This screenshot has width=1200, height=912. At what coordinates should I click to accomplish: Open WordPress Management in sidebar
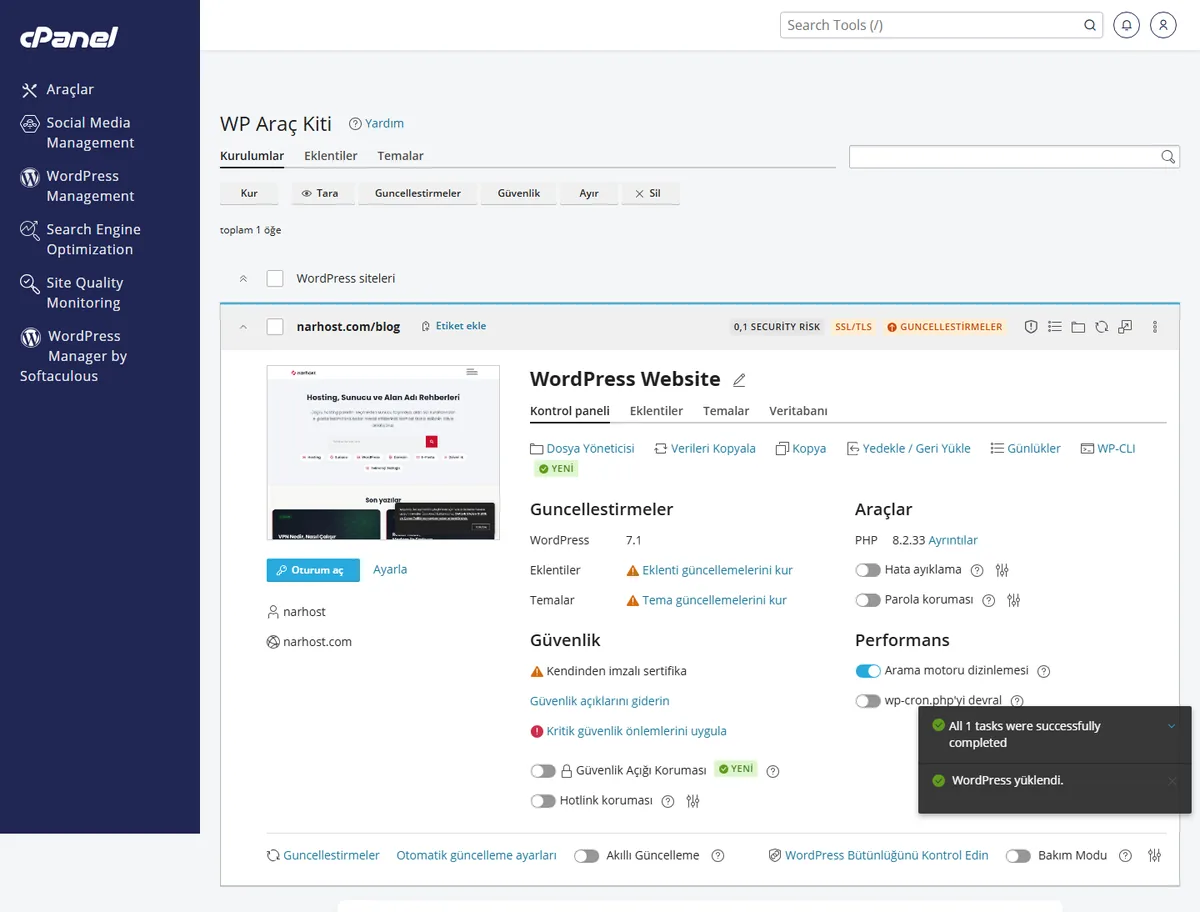90,186
